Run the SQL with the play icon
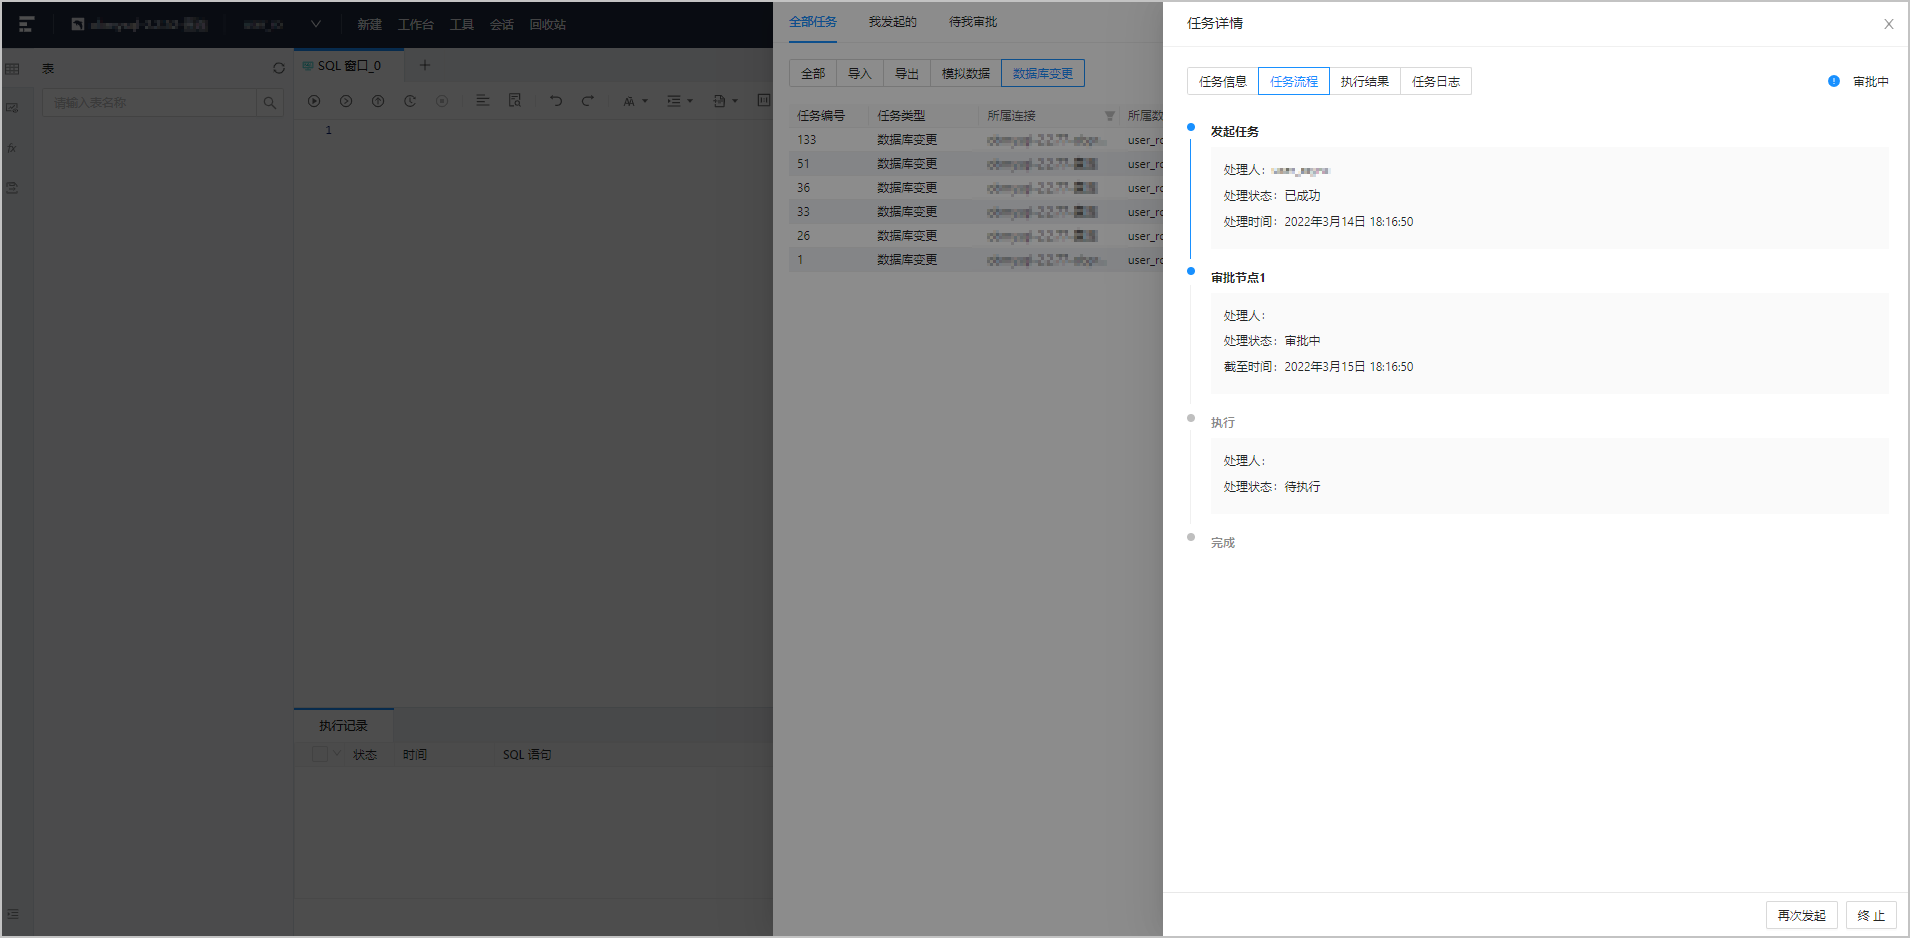Screen dimensions: 1910x938 pos(314,101)
